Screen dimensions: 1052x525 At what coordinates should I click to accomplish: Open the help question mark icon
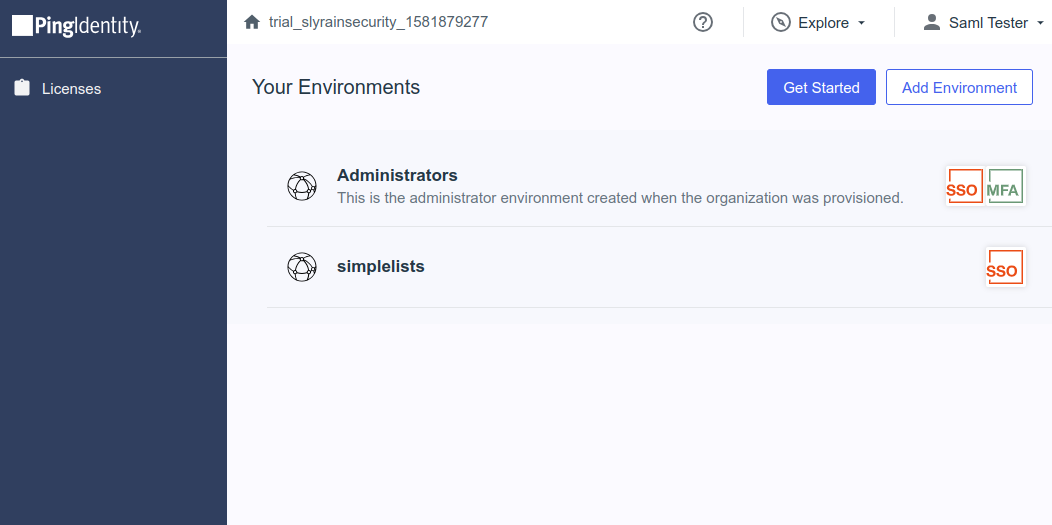pyautogui.click(x=702, y=22)
